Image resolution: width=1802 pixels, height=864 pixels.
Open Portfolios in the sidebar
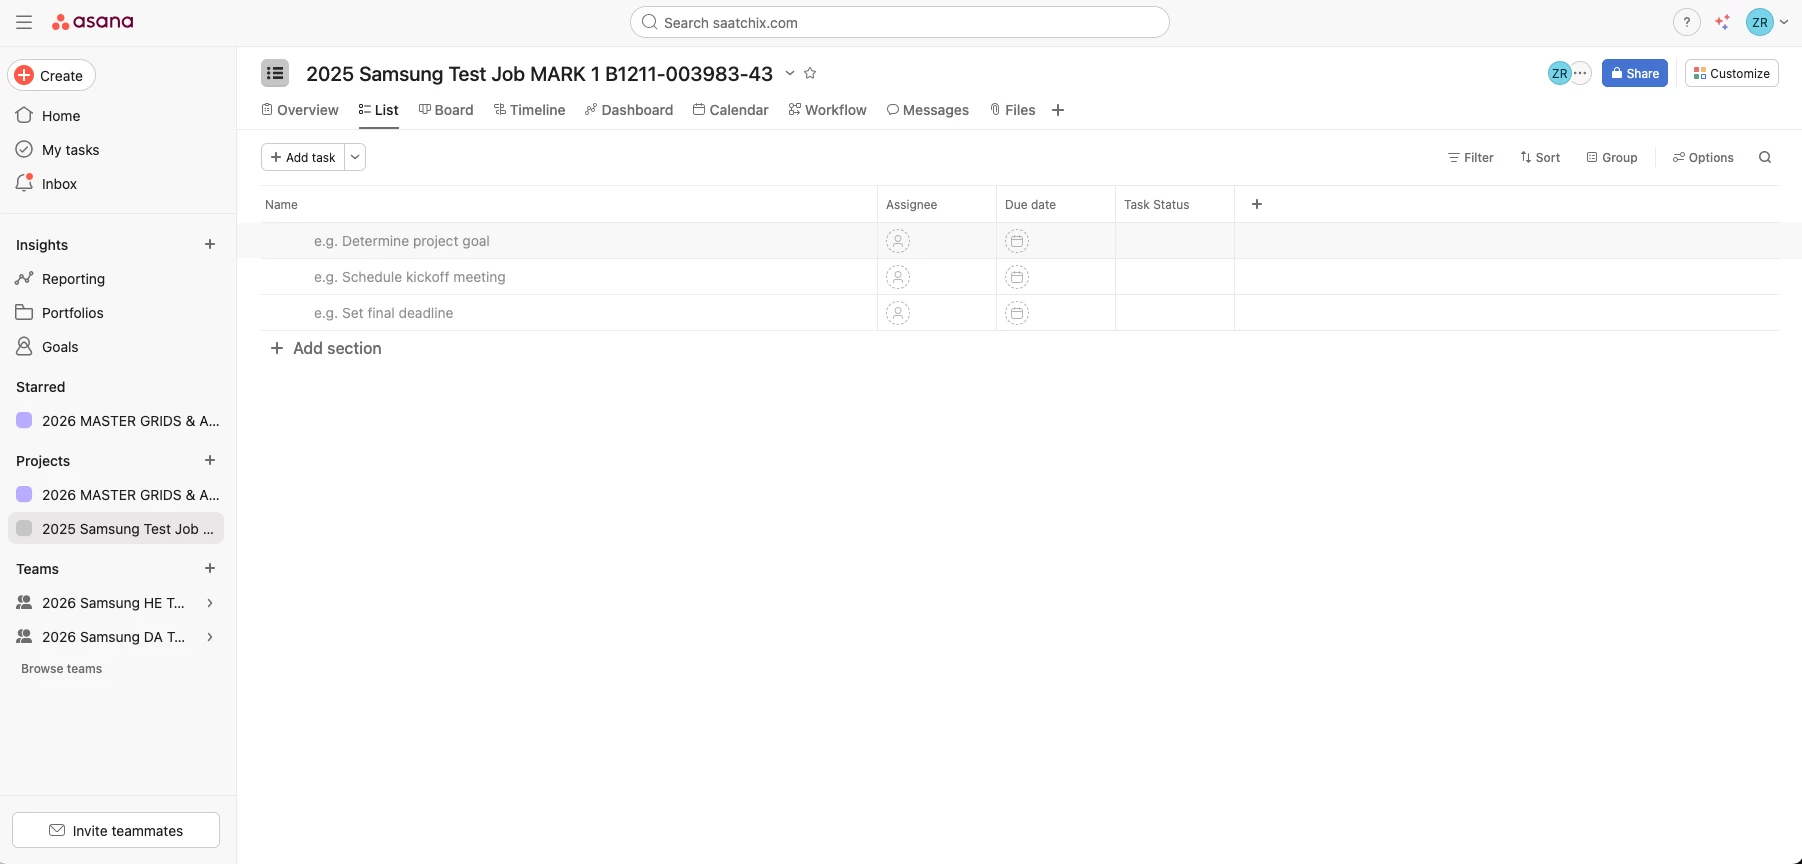tap(116, 313)
